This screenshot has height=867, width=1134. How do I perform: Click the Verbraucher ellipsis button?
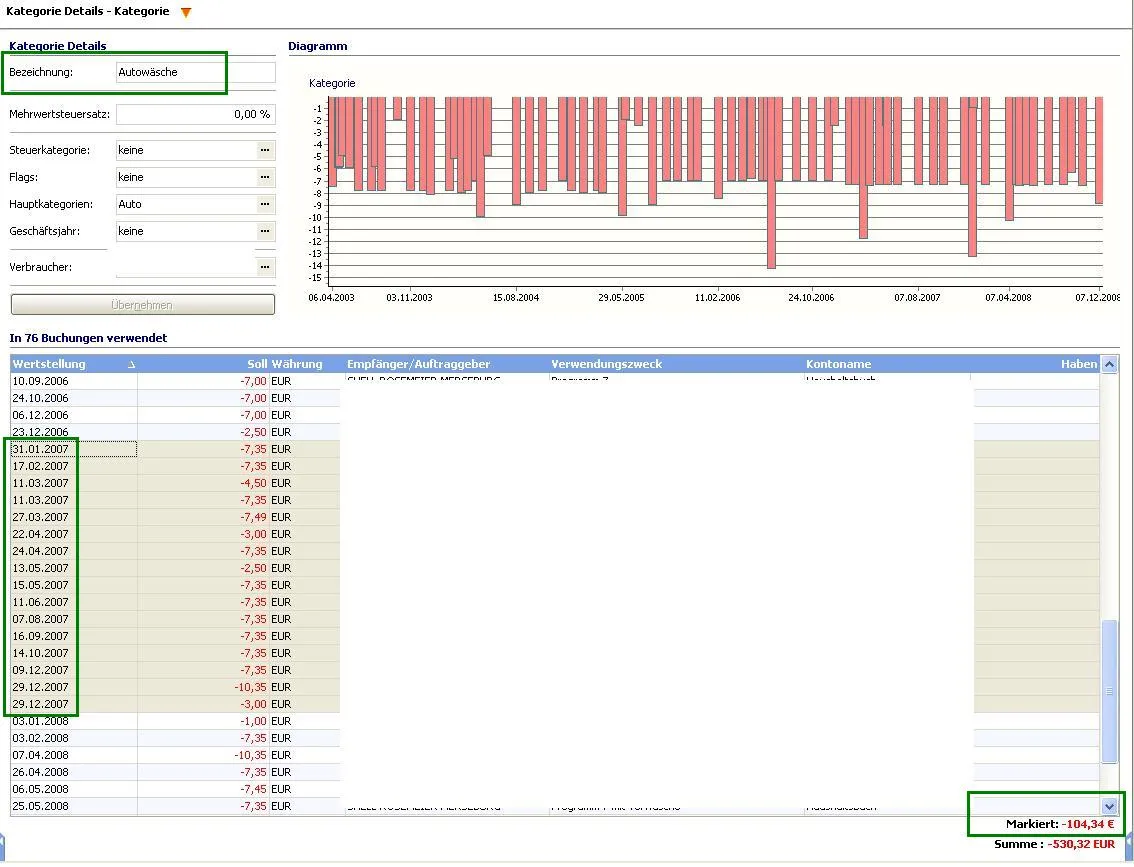(x=265, y=267)
